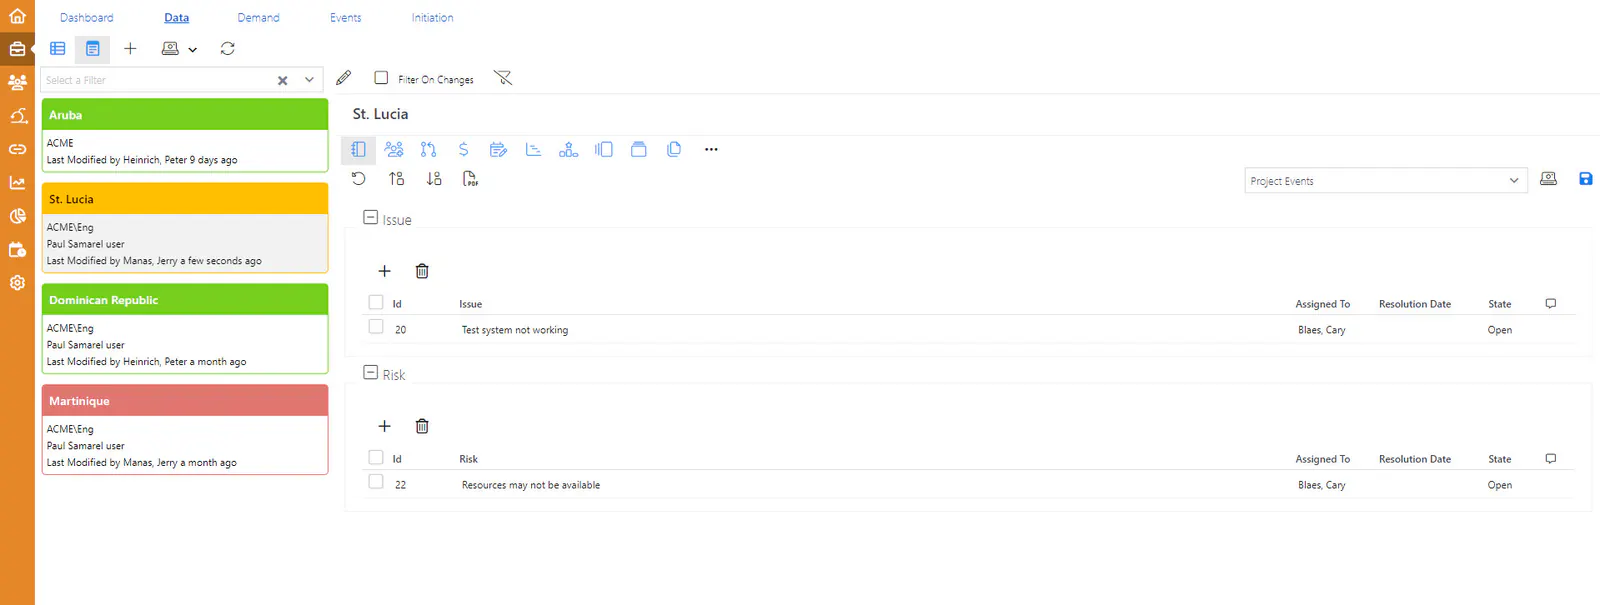The width and height of the screenshot is (1600, 605).
Task: Open the settings gear in sidebar
Action: [x=17, y=283]
